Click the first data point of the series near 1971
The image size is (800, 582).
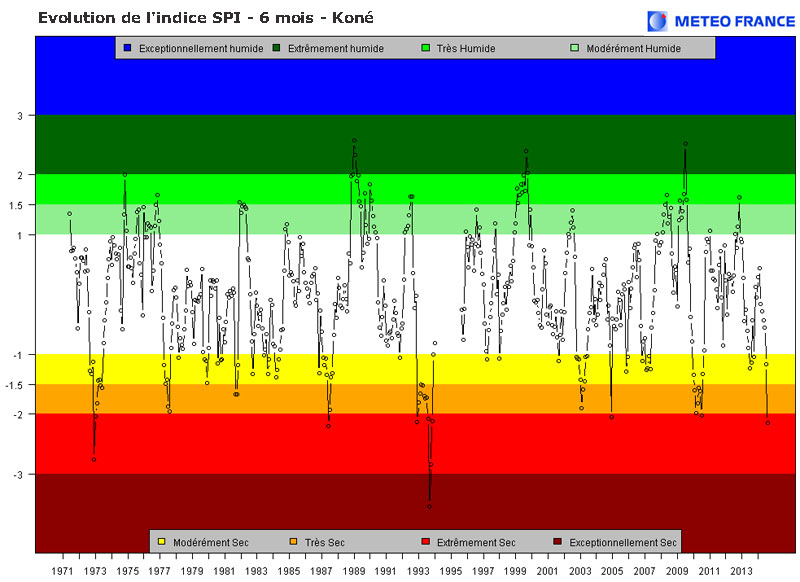click(x=69, y=214)
